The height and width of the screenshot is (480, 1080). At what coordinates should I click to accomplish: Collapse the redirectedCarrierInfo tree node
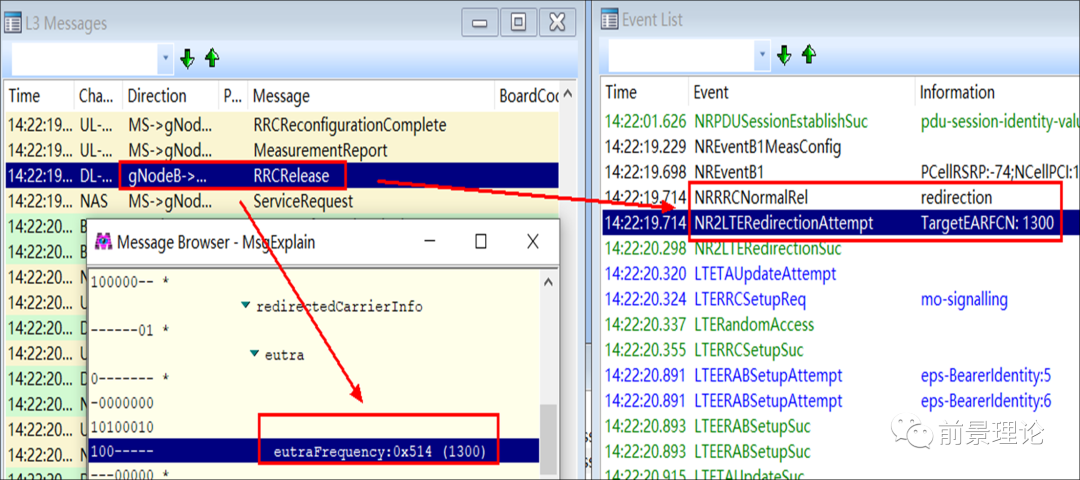[246, 305]
